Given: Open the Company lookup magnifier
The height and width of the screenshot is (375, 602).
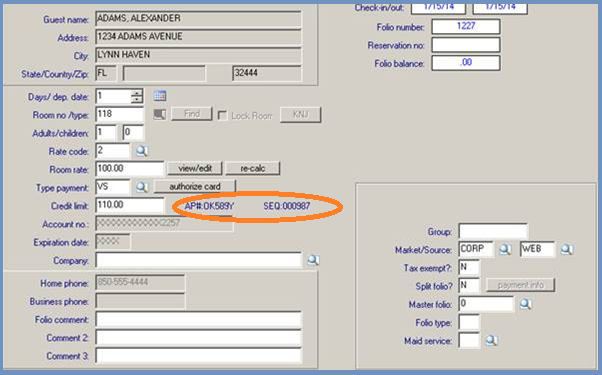Looking at the screenshot, I should click(x=313, y=260).
